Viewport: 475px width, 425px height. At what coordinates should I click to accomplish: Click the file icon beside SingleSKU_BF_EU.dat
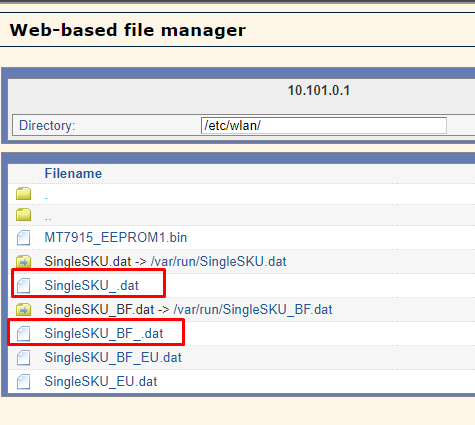tap(23, 358)
